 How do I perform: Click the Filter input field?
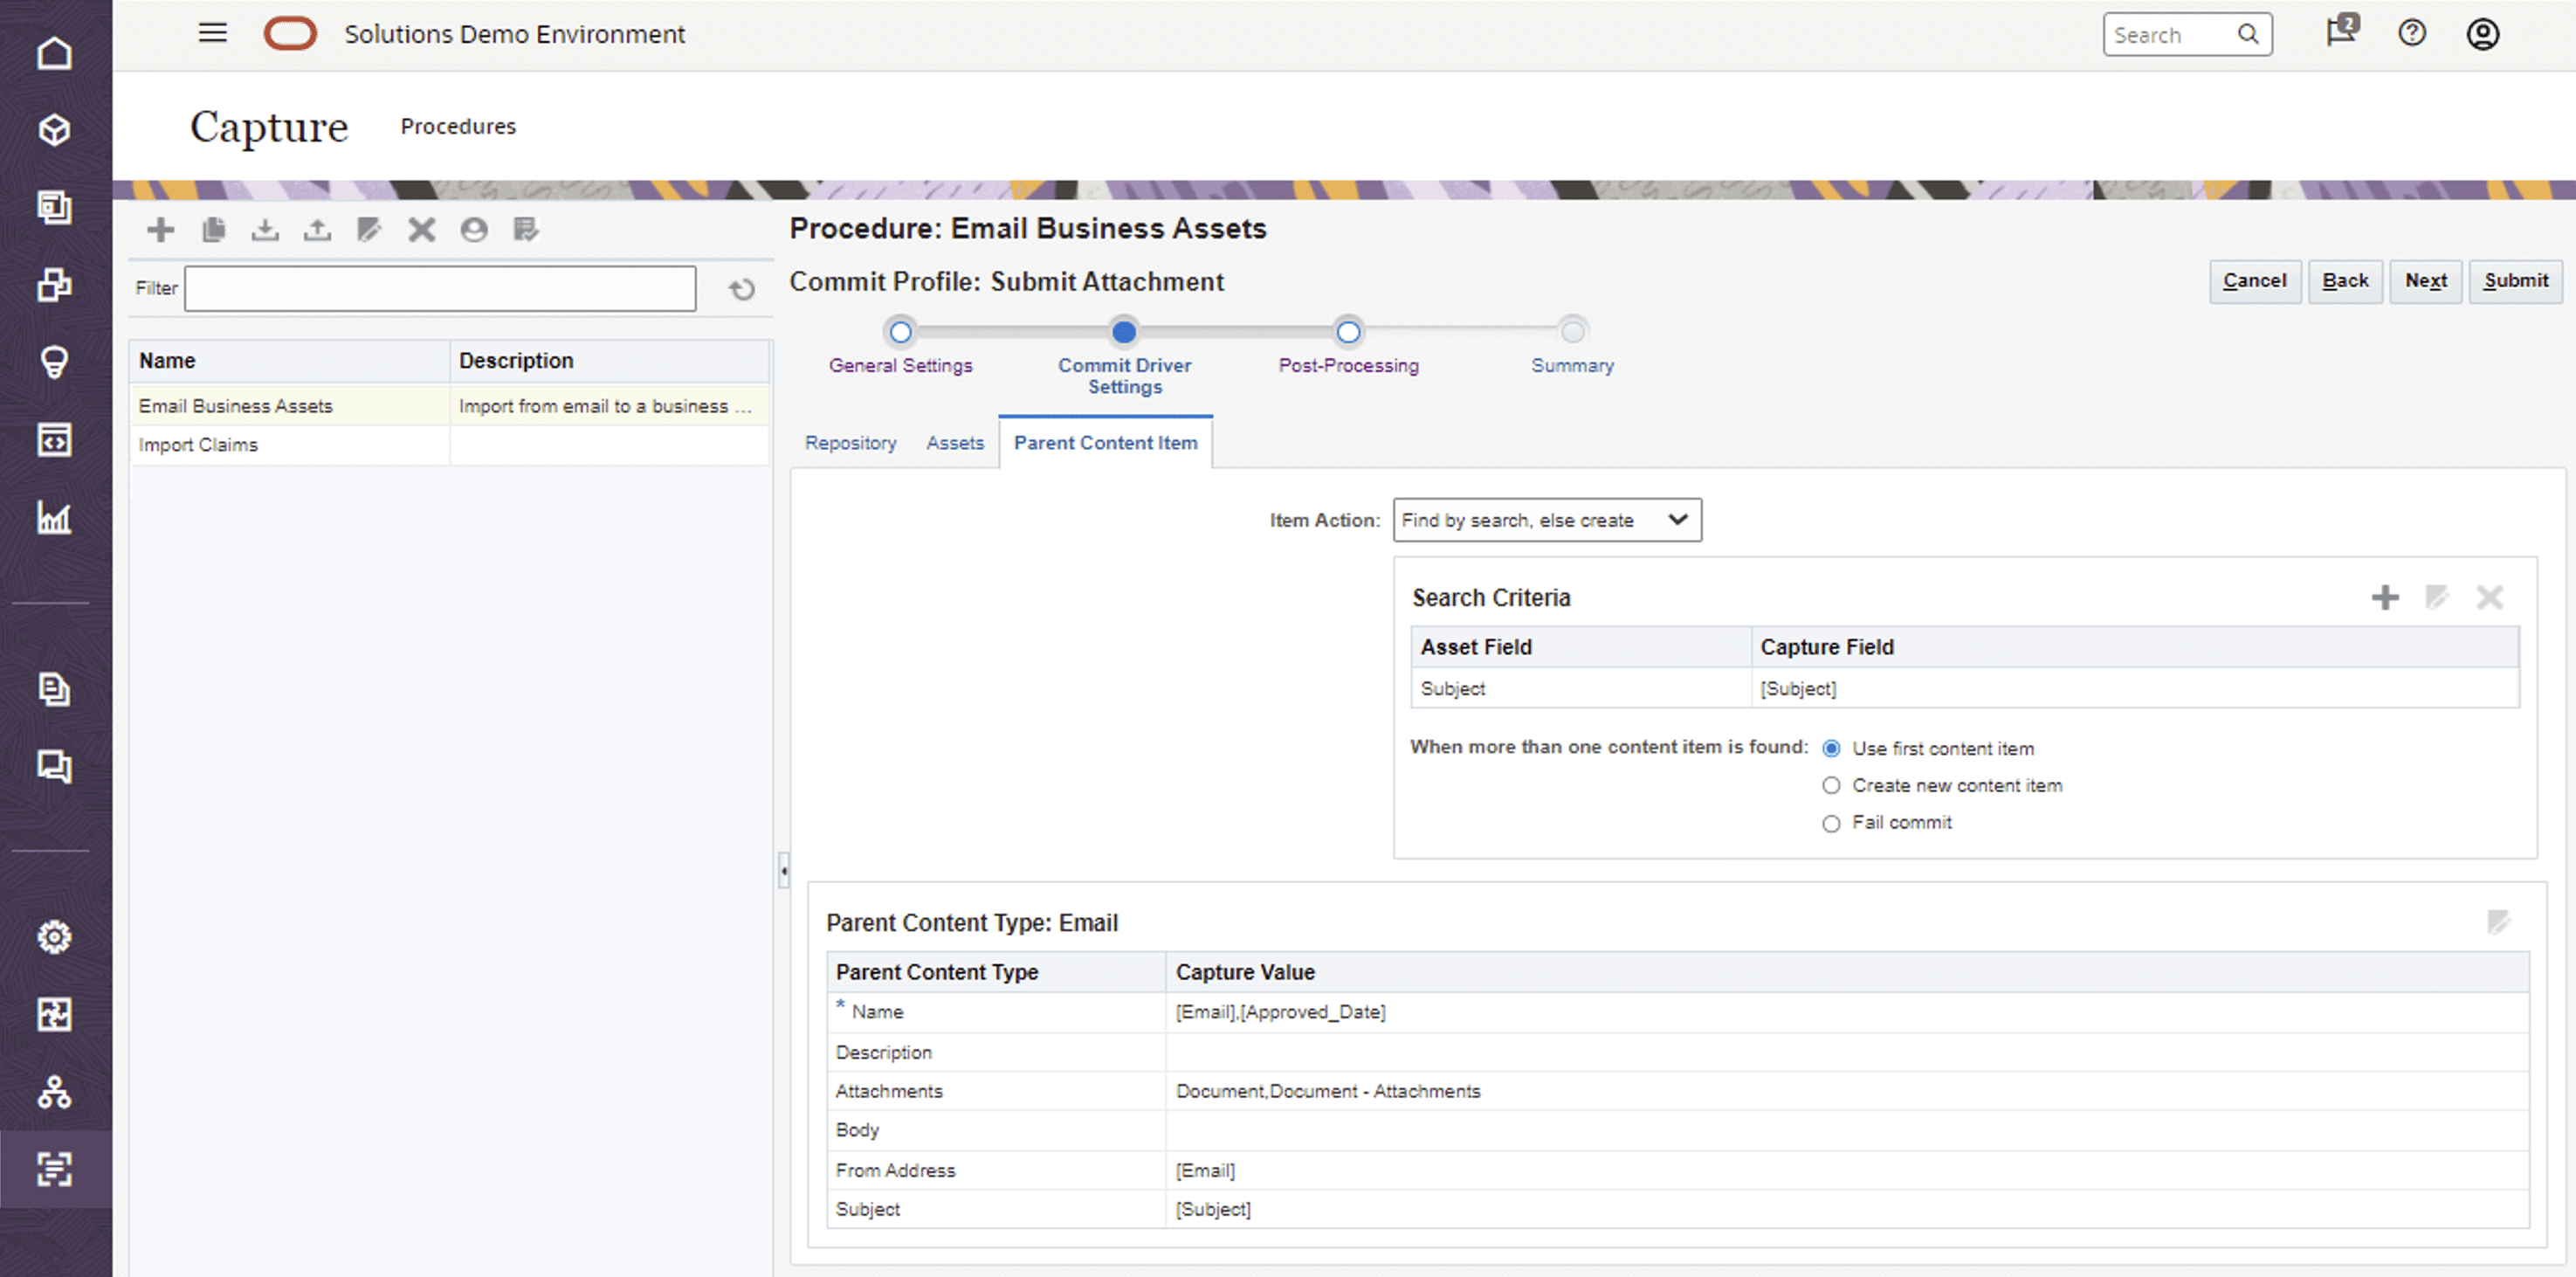click(x=440, y=288)
